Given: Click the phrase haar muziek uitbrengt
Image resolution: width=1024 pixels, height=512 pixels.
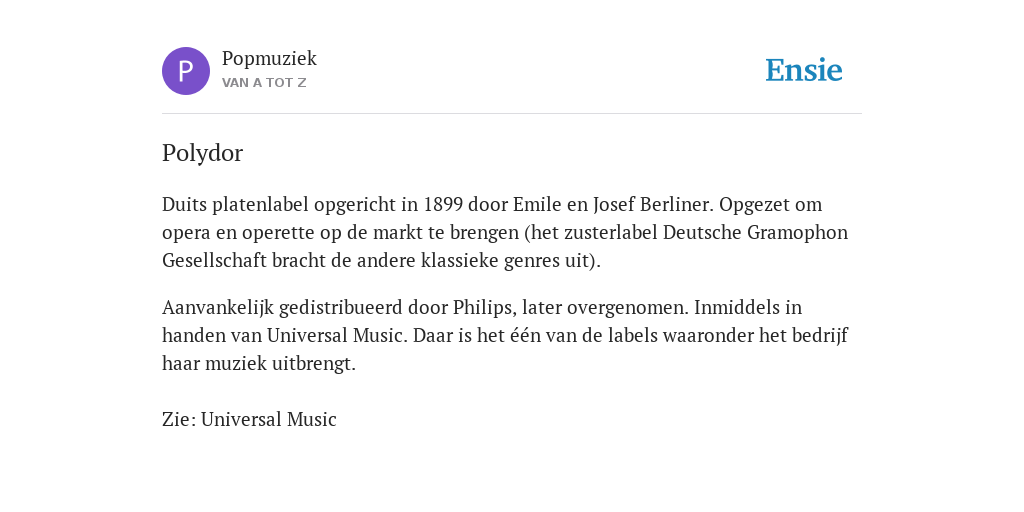Looking at the screenshot, I should (259, 364).
